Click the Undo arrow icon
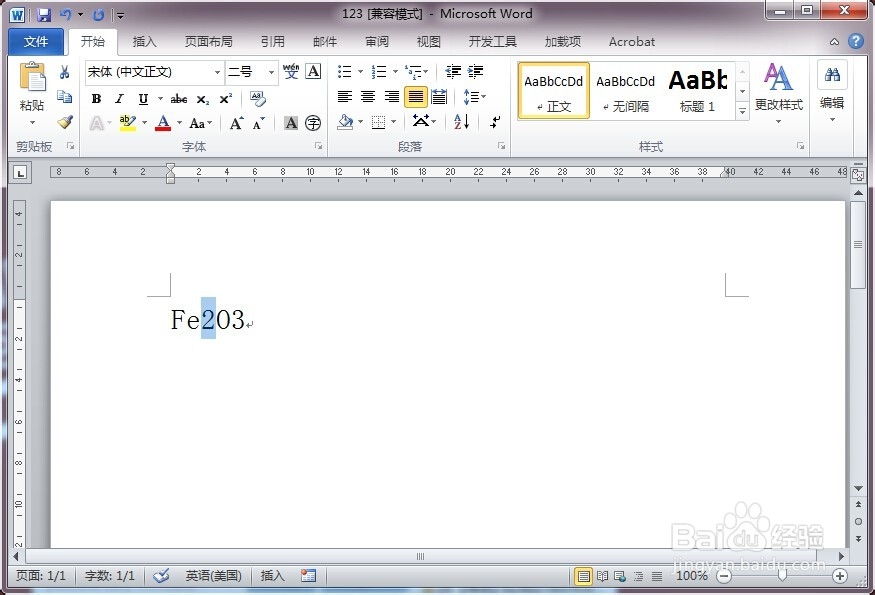This screenshot has width=875, height=595. click(66, 15)
